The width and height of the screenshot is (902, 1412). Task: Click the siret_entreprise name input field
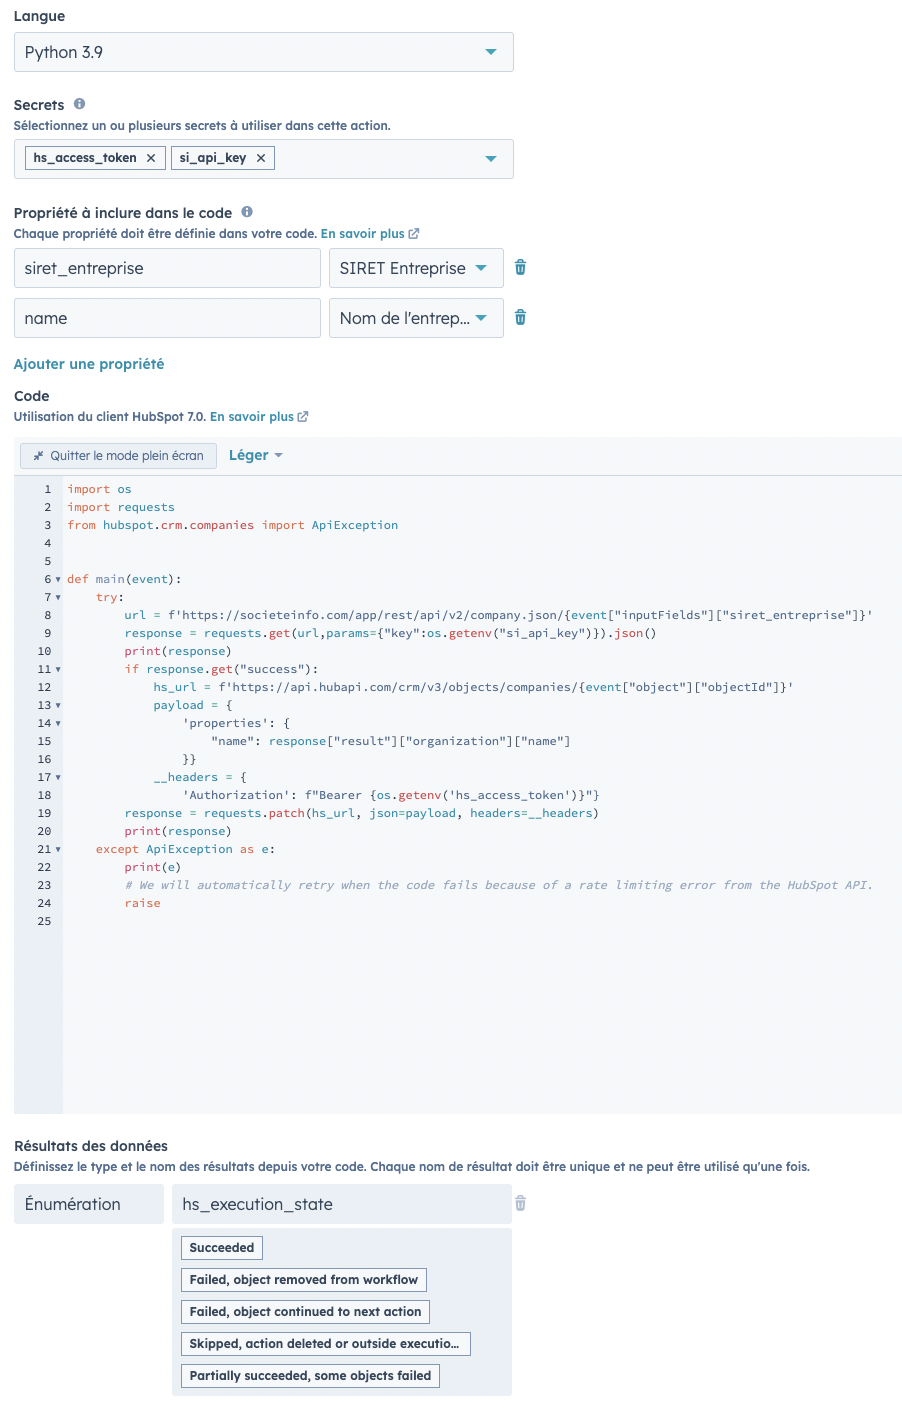coord(167,268)
